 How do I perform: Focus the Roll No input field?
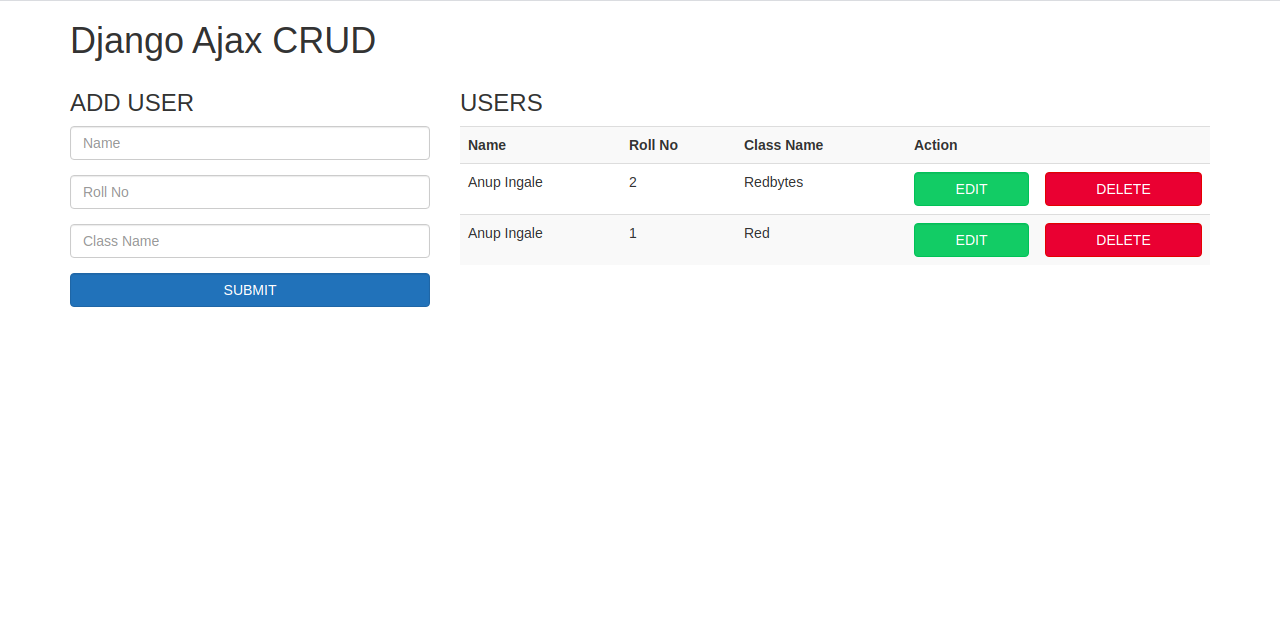[x=249, y=192]
